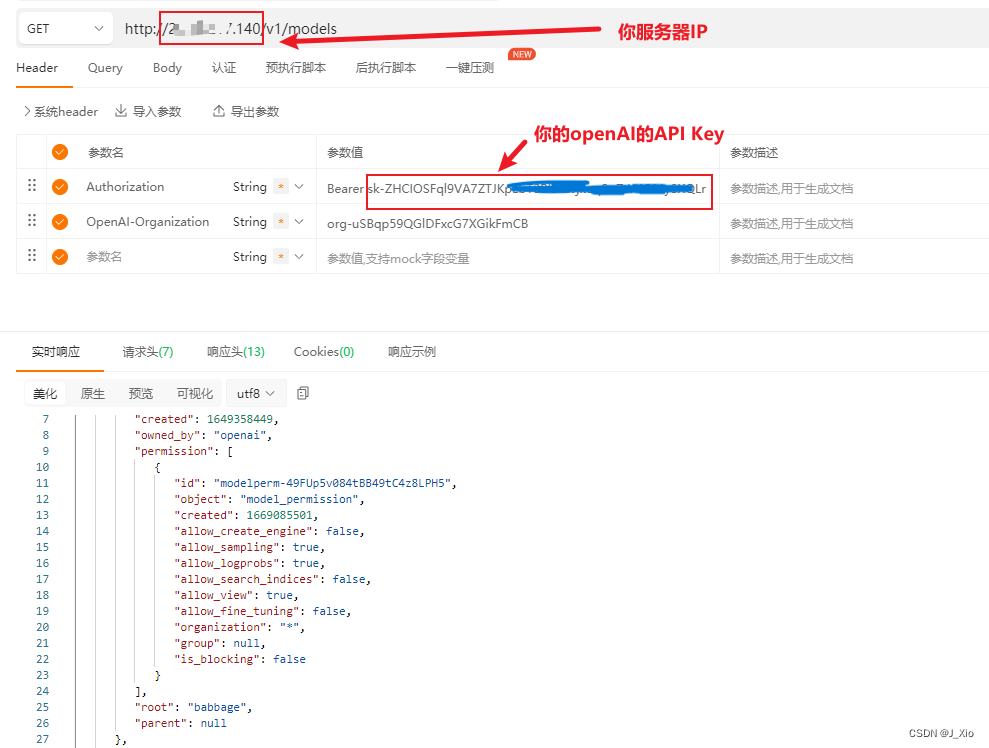Image resolution: width=989 pixels, height=748 pixels.
Task: Grab the empty parameter row drag handle
Action: (x=32, y=255)
